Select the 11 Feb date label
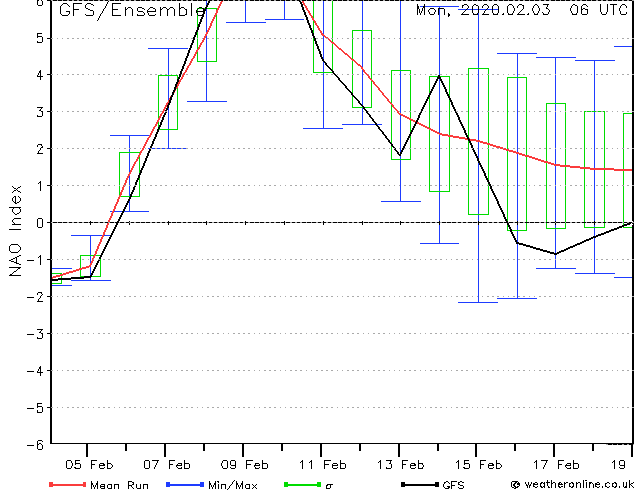 (x=323, y=465)
